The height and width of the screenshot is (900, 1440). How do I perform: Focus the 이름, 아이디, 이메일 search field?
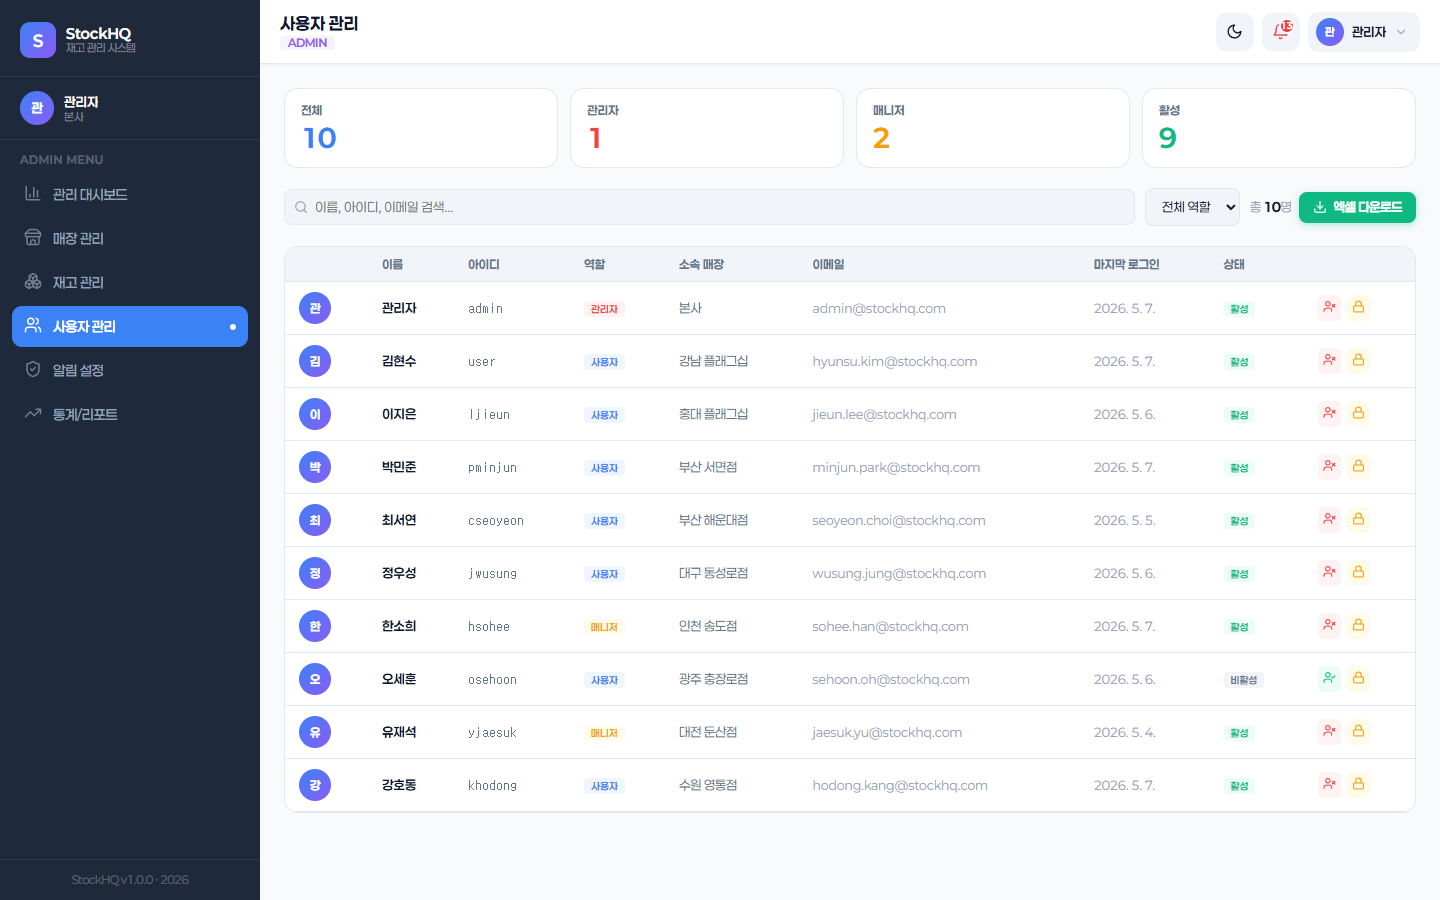709,207
